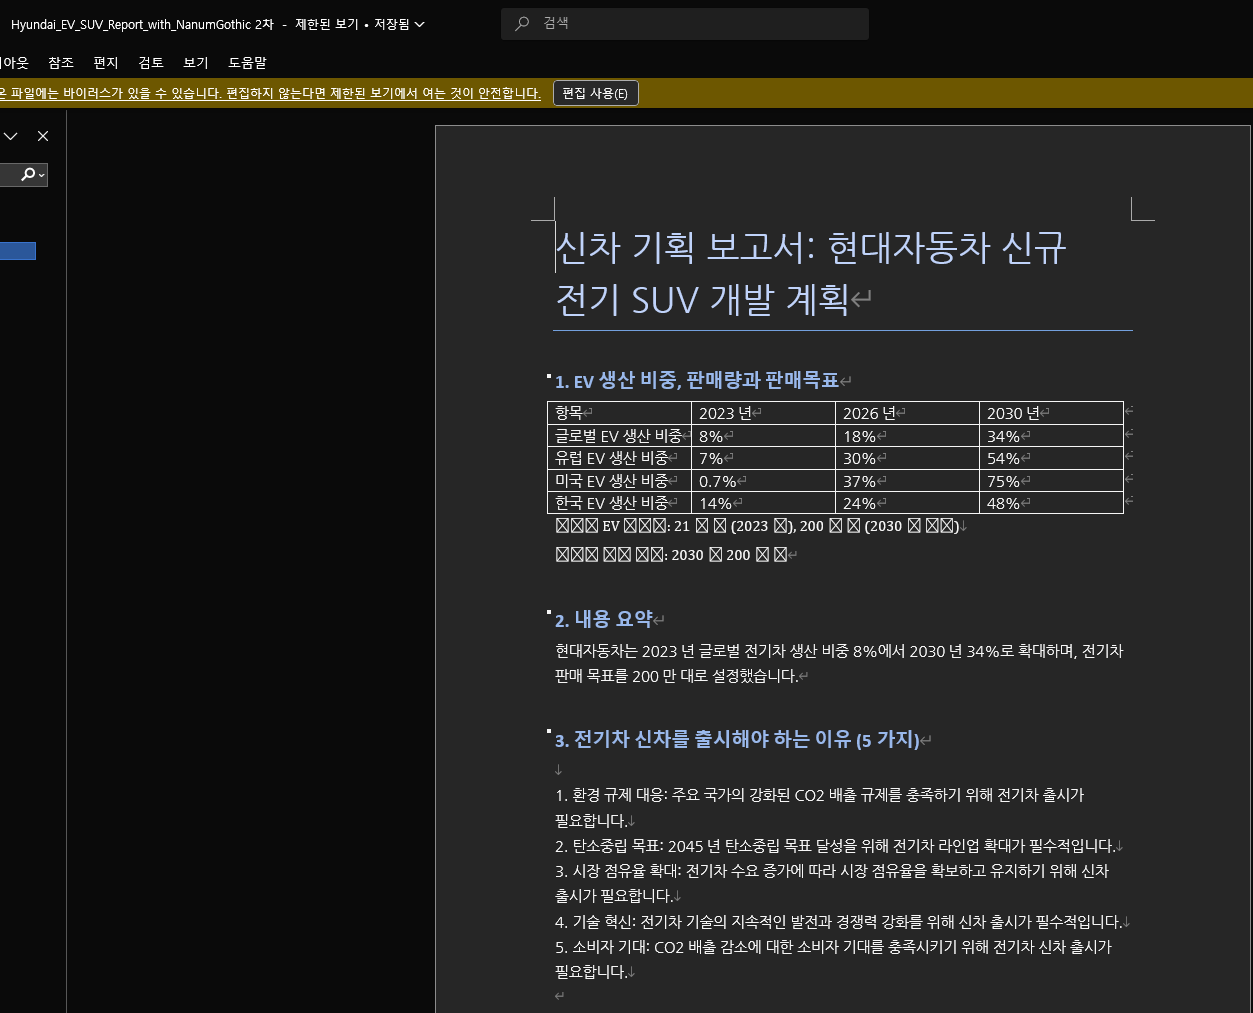
Task: Click the 7% table cell
Action: coord(763,458)
